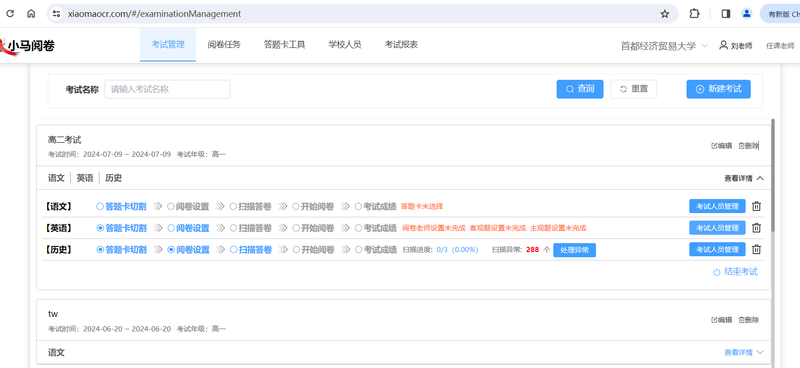Select 答题卡切割 step for 英语
The image size is (800, 368).
(121, 228)
